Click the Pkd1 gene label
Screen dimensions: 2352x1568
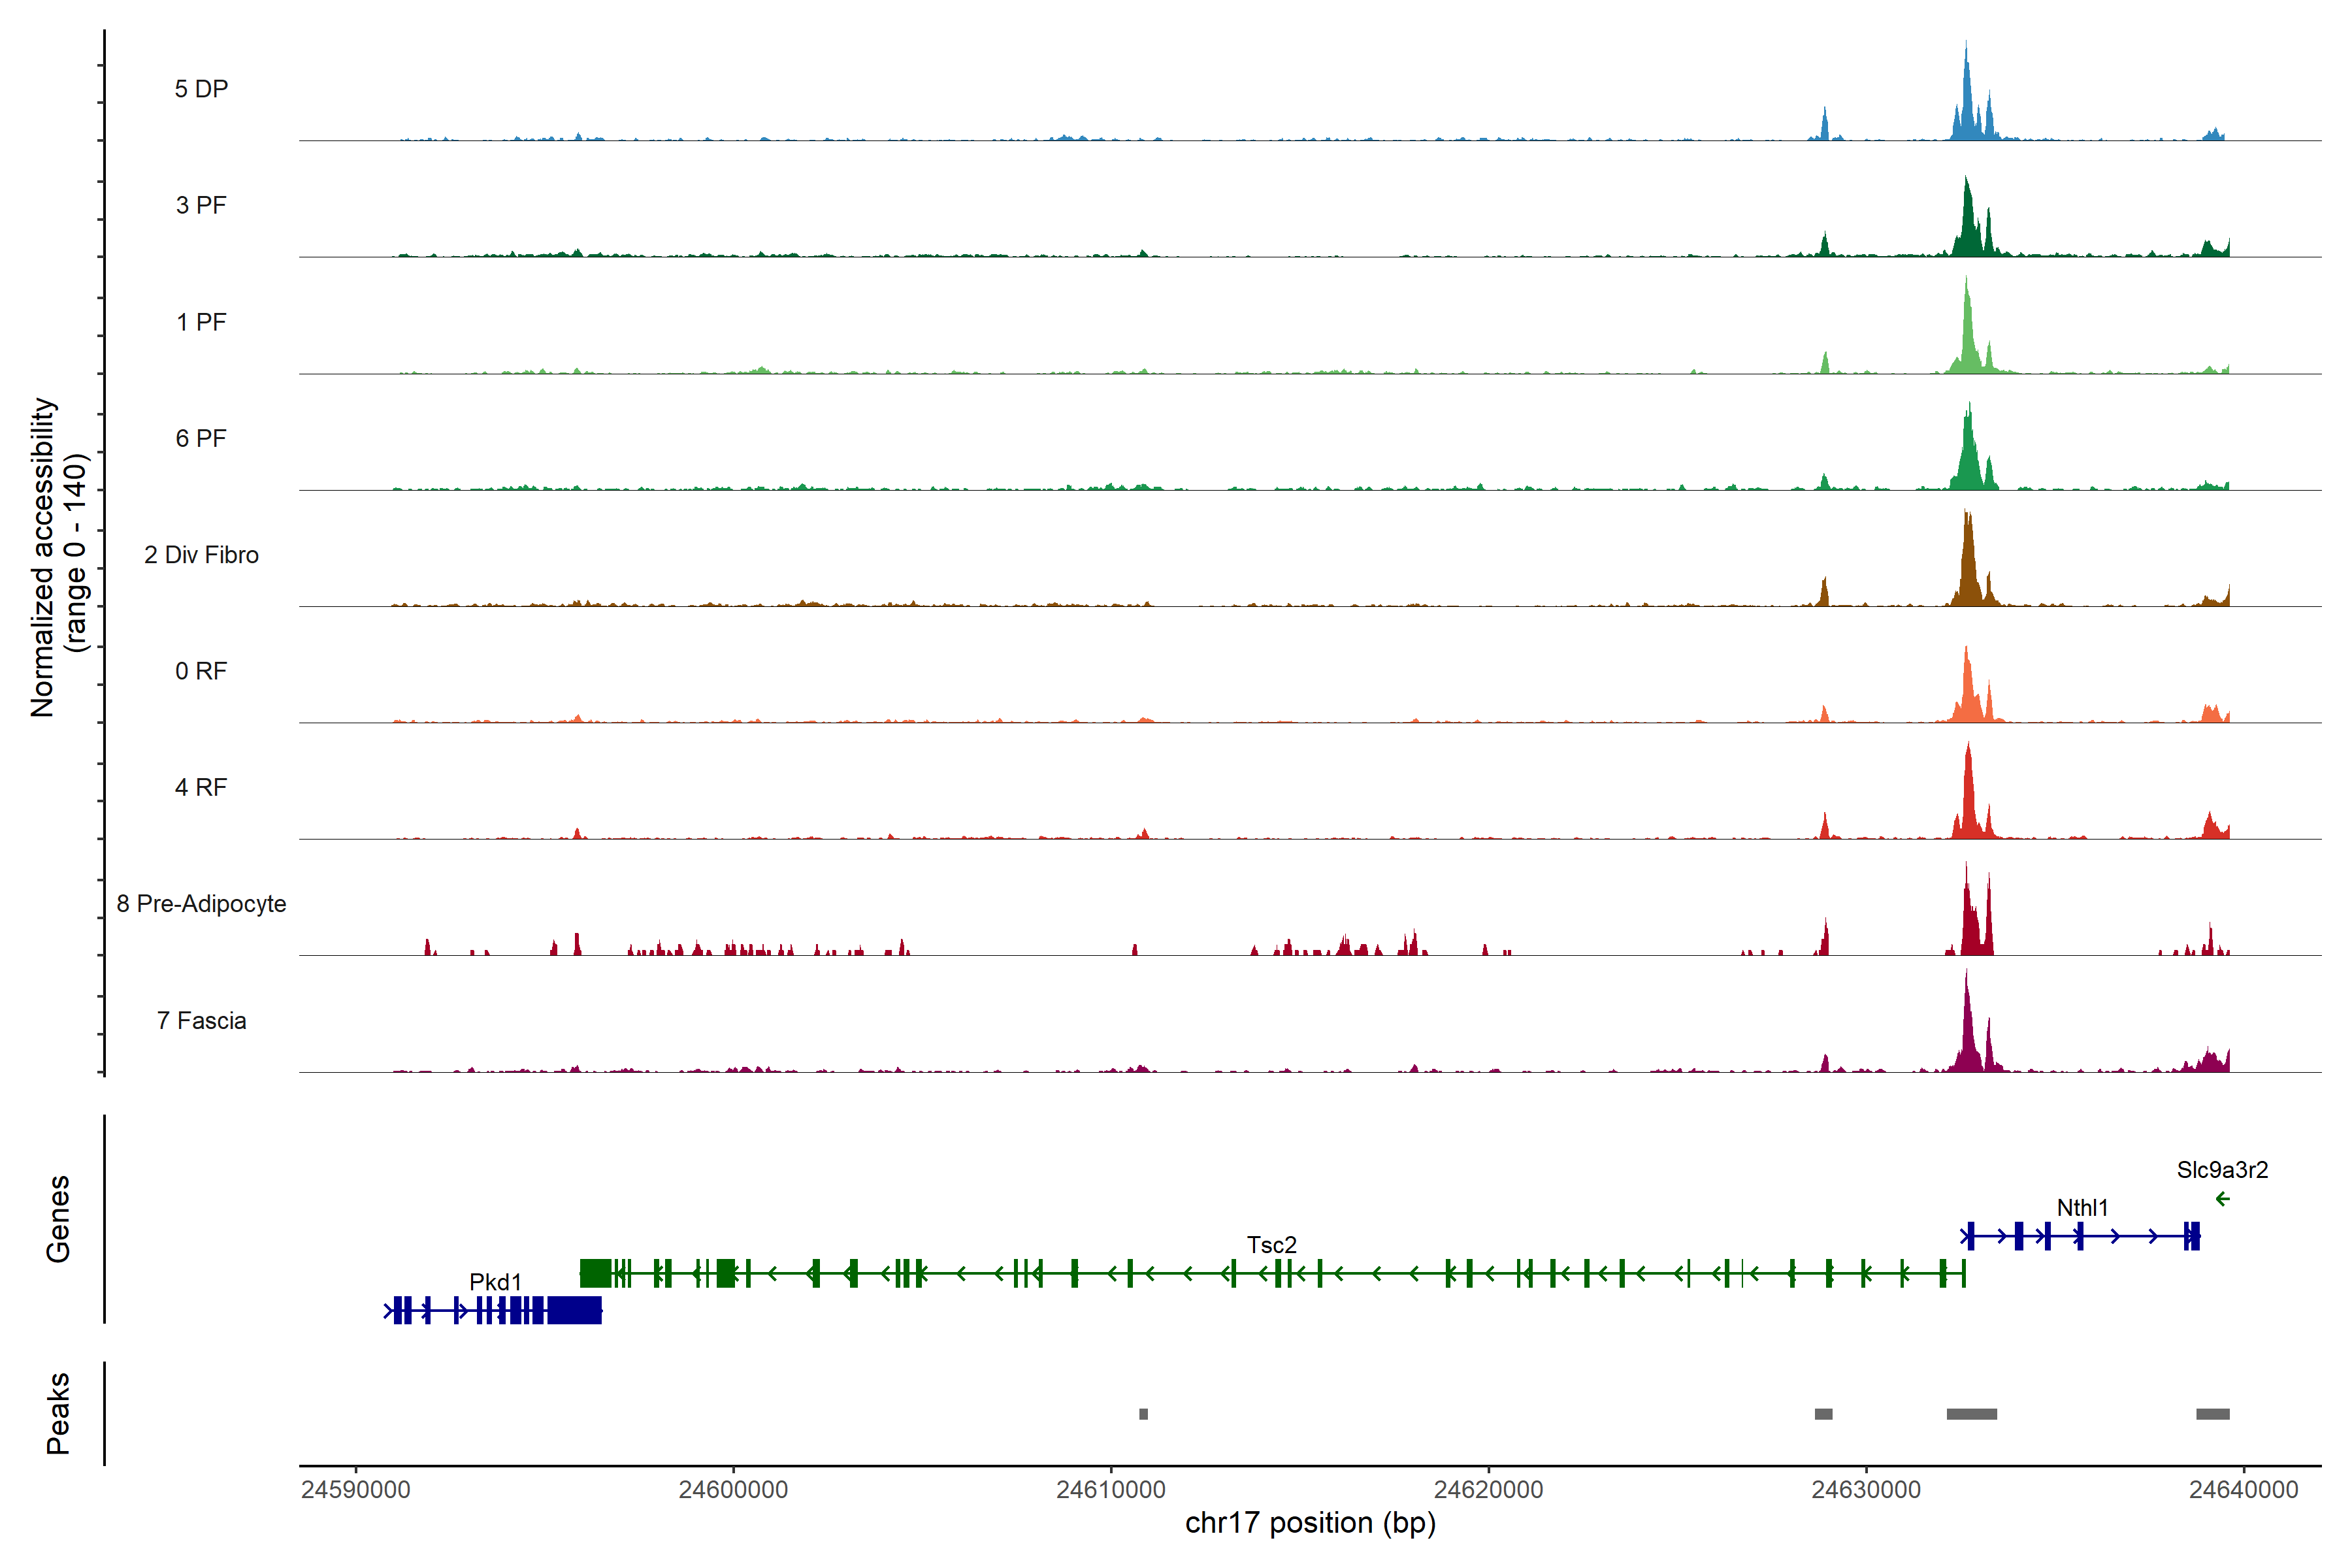[x=495, y=1282]
